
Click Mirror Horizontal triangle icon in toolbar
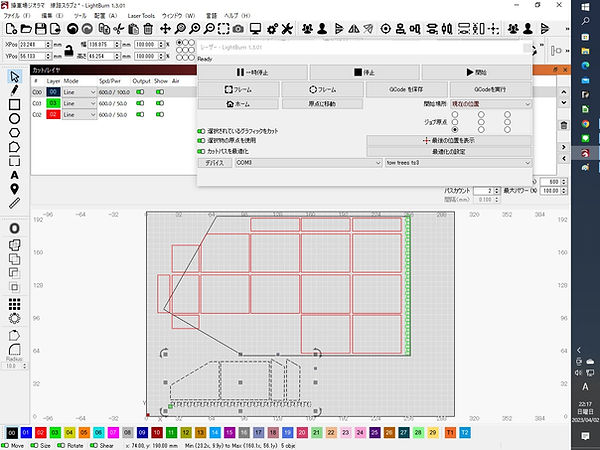(x=354, y=29)
